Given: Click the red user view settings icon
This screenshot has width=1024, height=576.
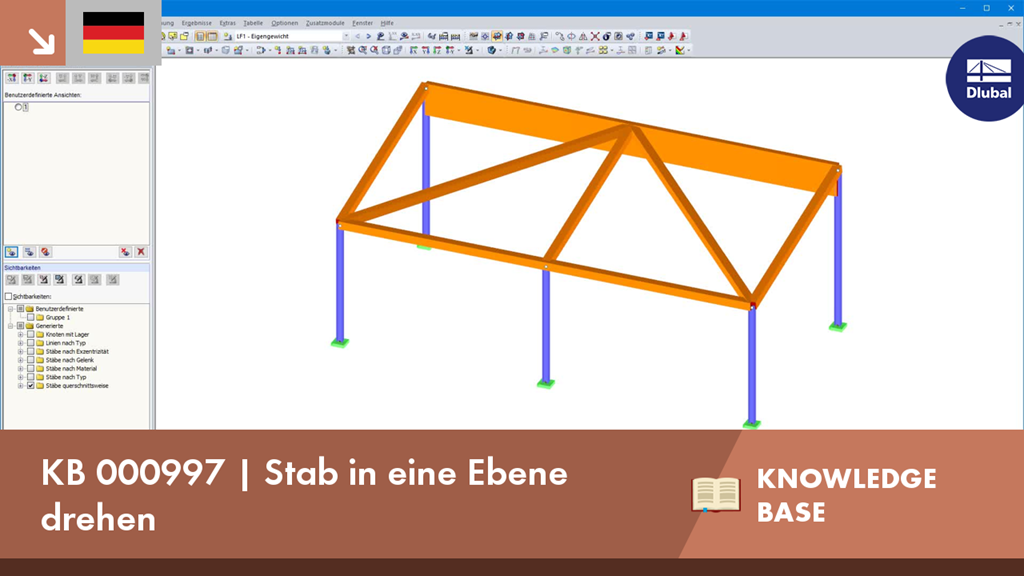Looking at the screenshot, I should [45, 252].
